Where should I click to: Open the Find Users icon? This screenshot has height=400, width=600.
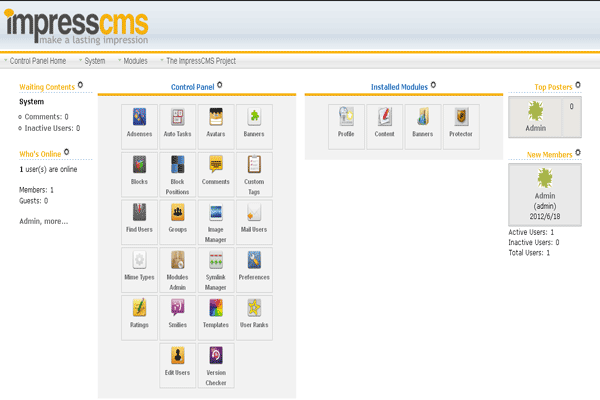[x=139, y=222]
